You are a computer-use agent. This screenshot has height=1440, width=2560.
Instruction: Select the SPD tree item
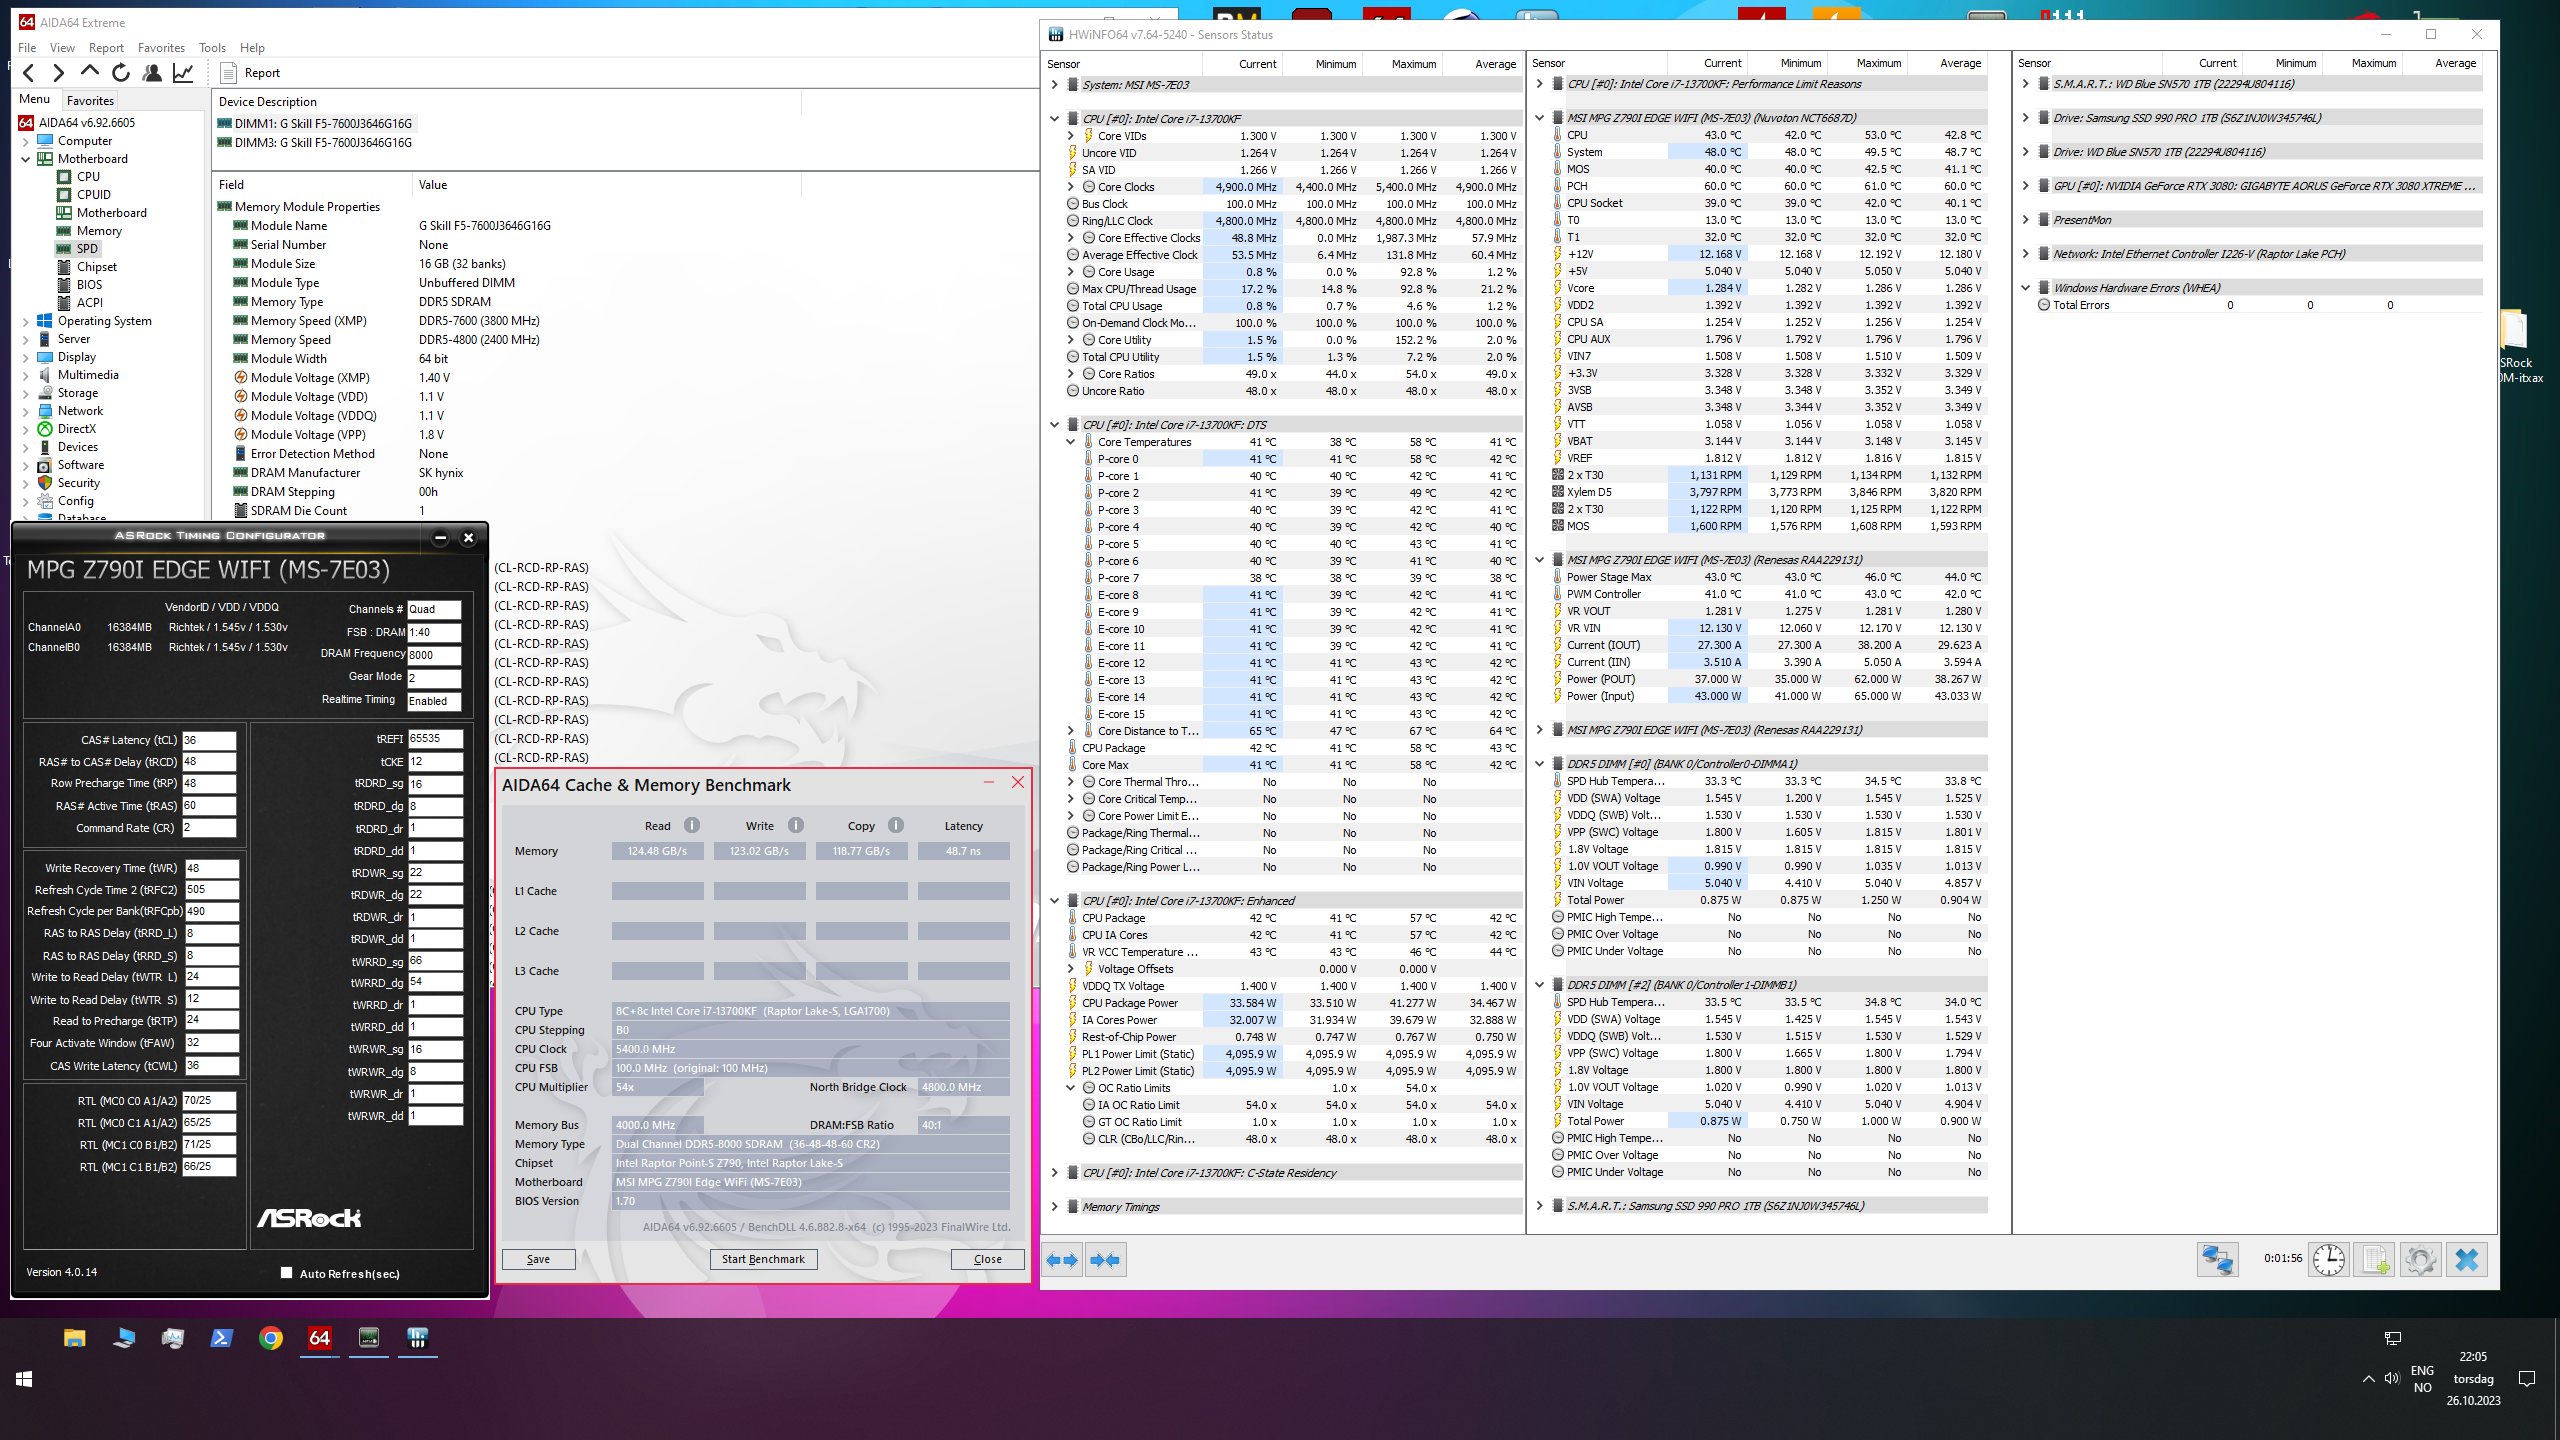pos(87,249)
